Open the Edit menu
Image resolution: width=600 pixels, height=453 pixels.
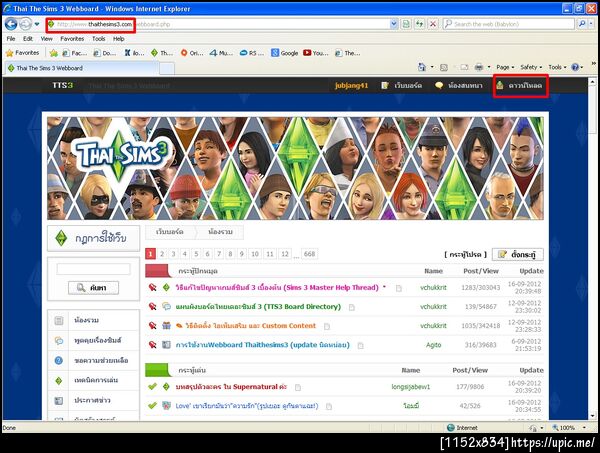(28, 39)
